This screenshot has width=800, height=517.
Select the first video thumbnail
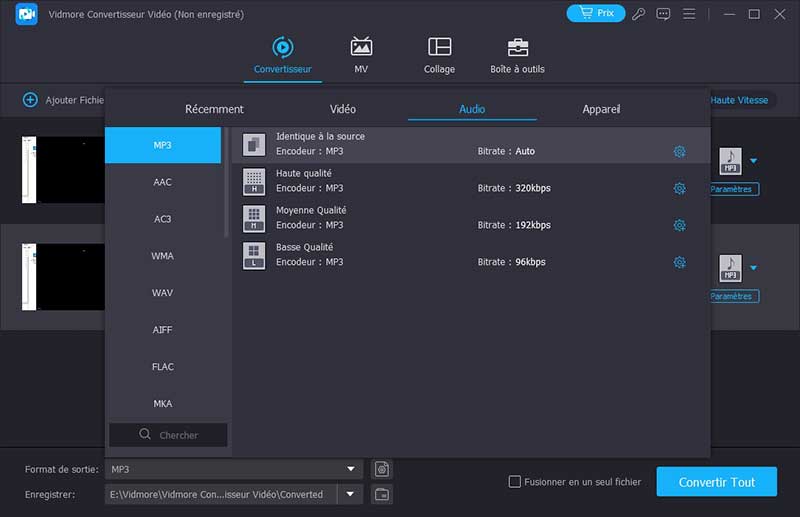point(63,169)
